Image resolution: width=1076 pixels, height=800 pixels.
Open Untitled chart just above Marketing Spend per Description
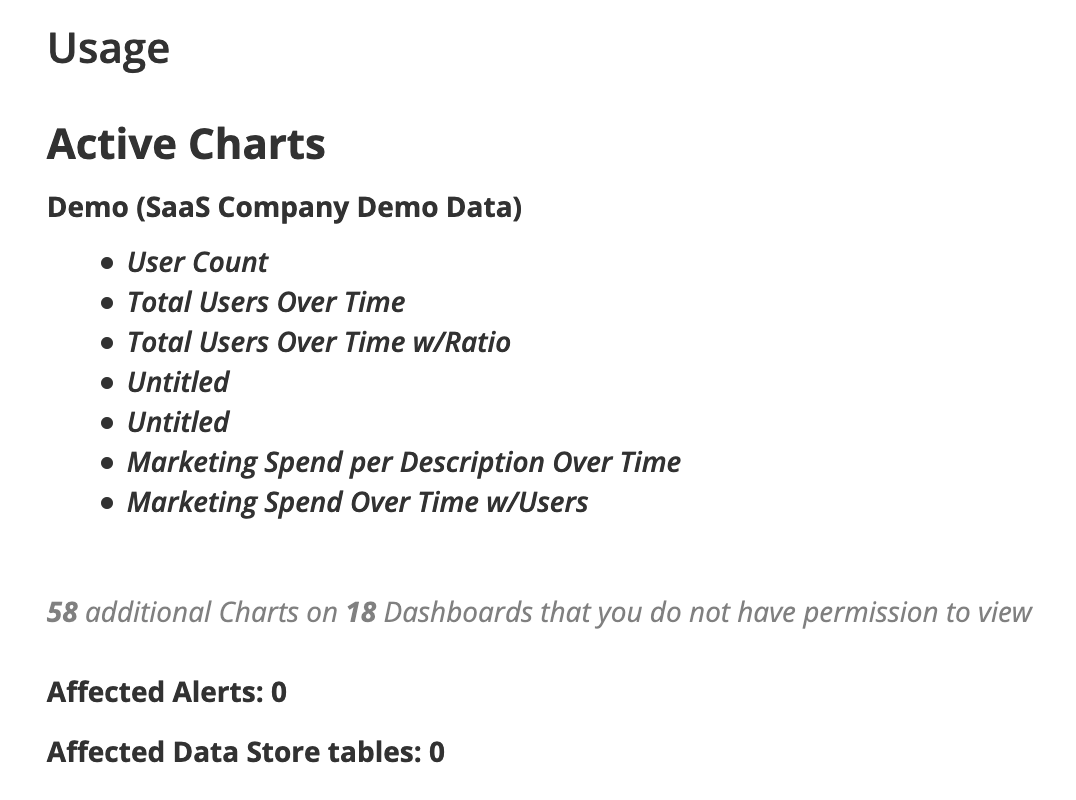178,422
